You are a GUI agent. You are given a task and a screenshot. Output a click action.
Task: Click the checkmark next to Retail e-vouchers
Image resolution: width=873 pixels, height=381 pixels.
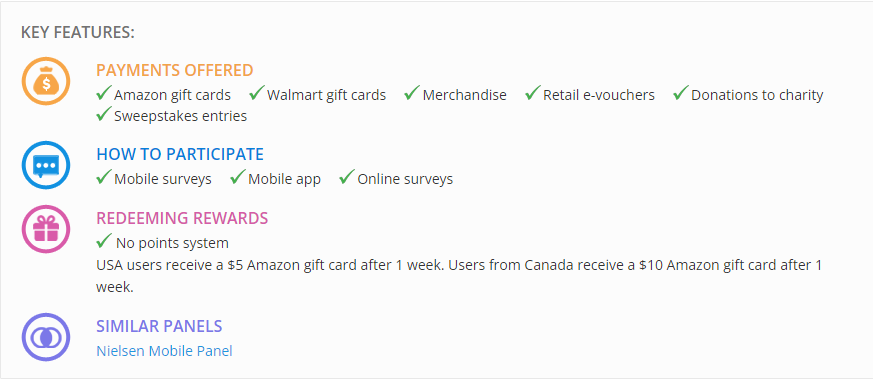(x=533, y=93)
